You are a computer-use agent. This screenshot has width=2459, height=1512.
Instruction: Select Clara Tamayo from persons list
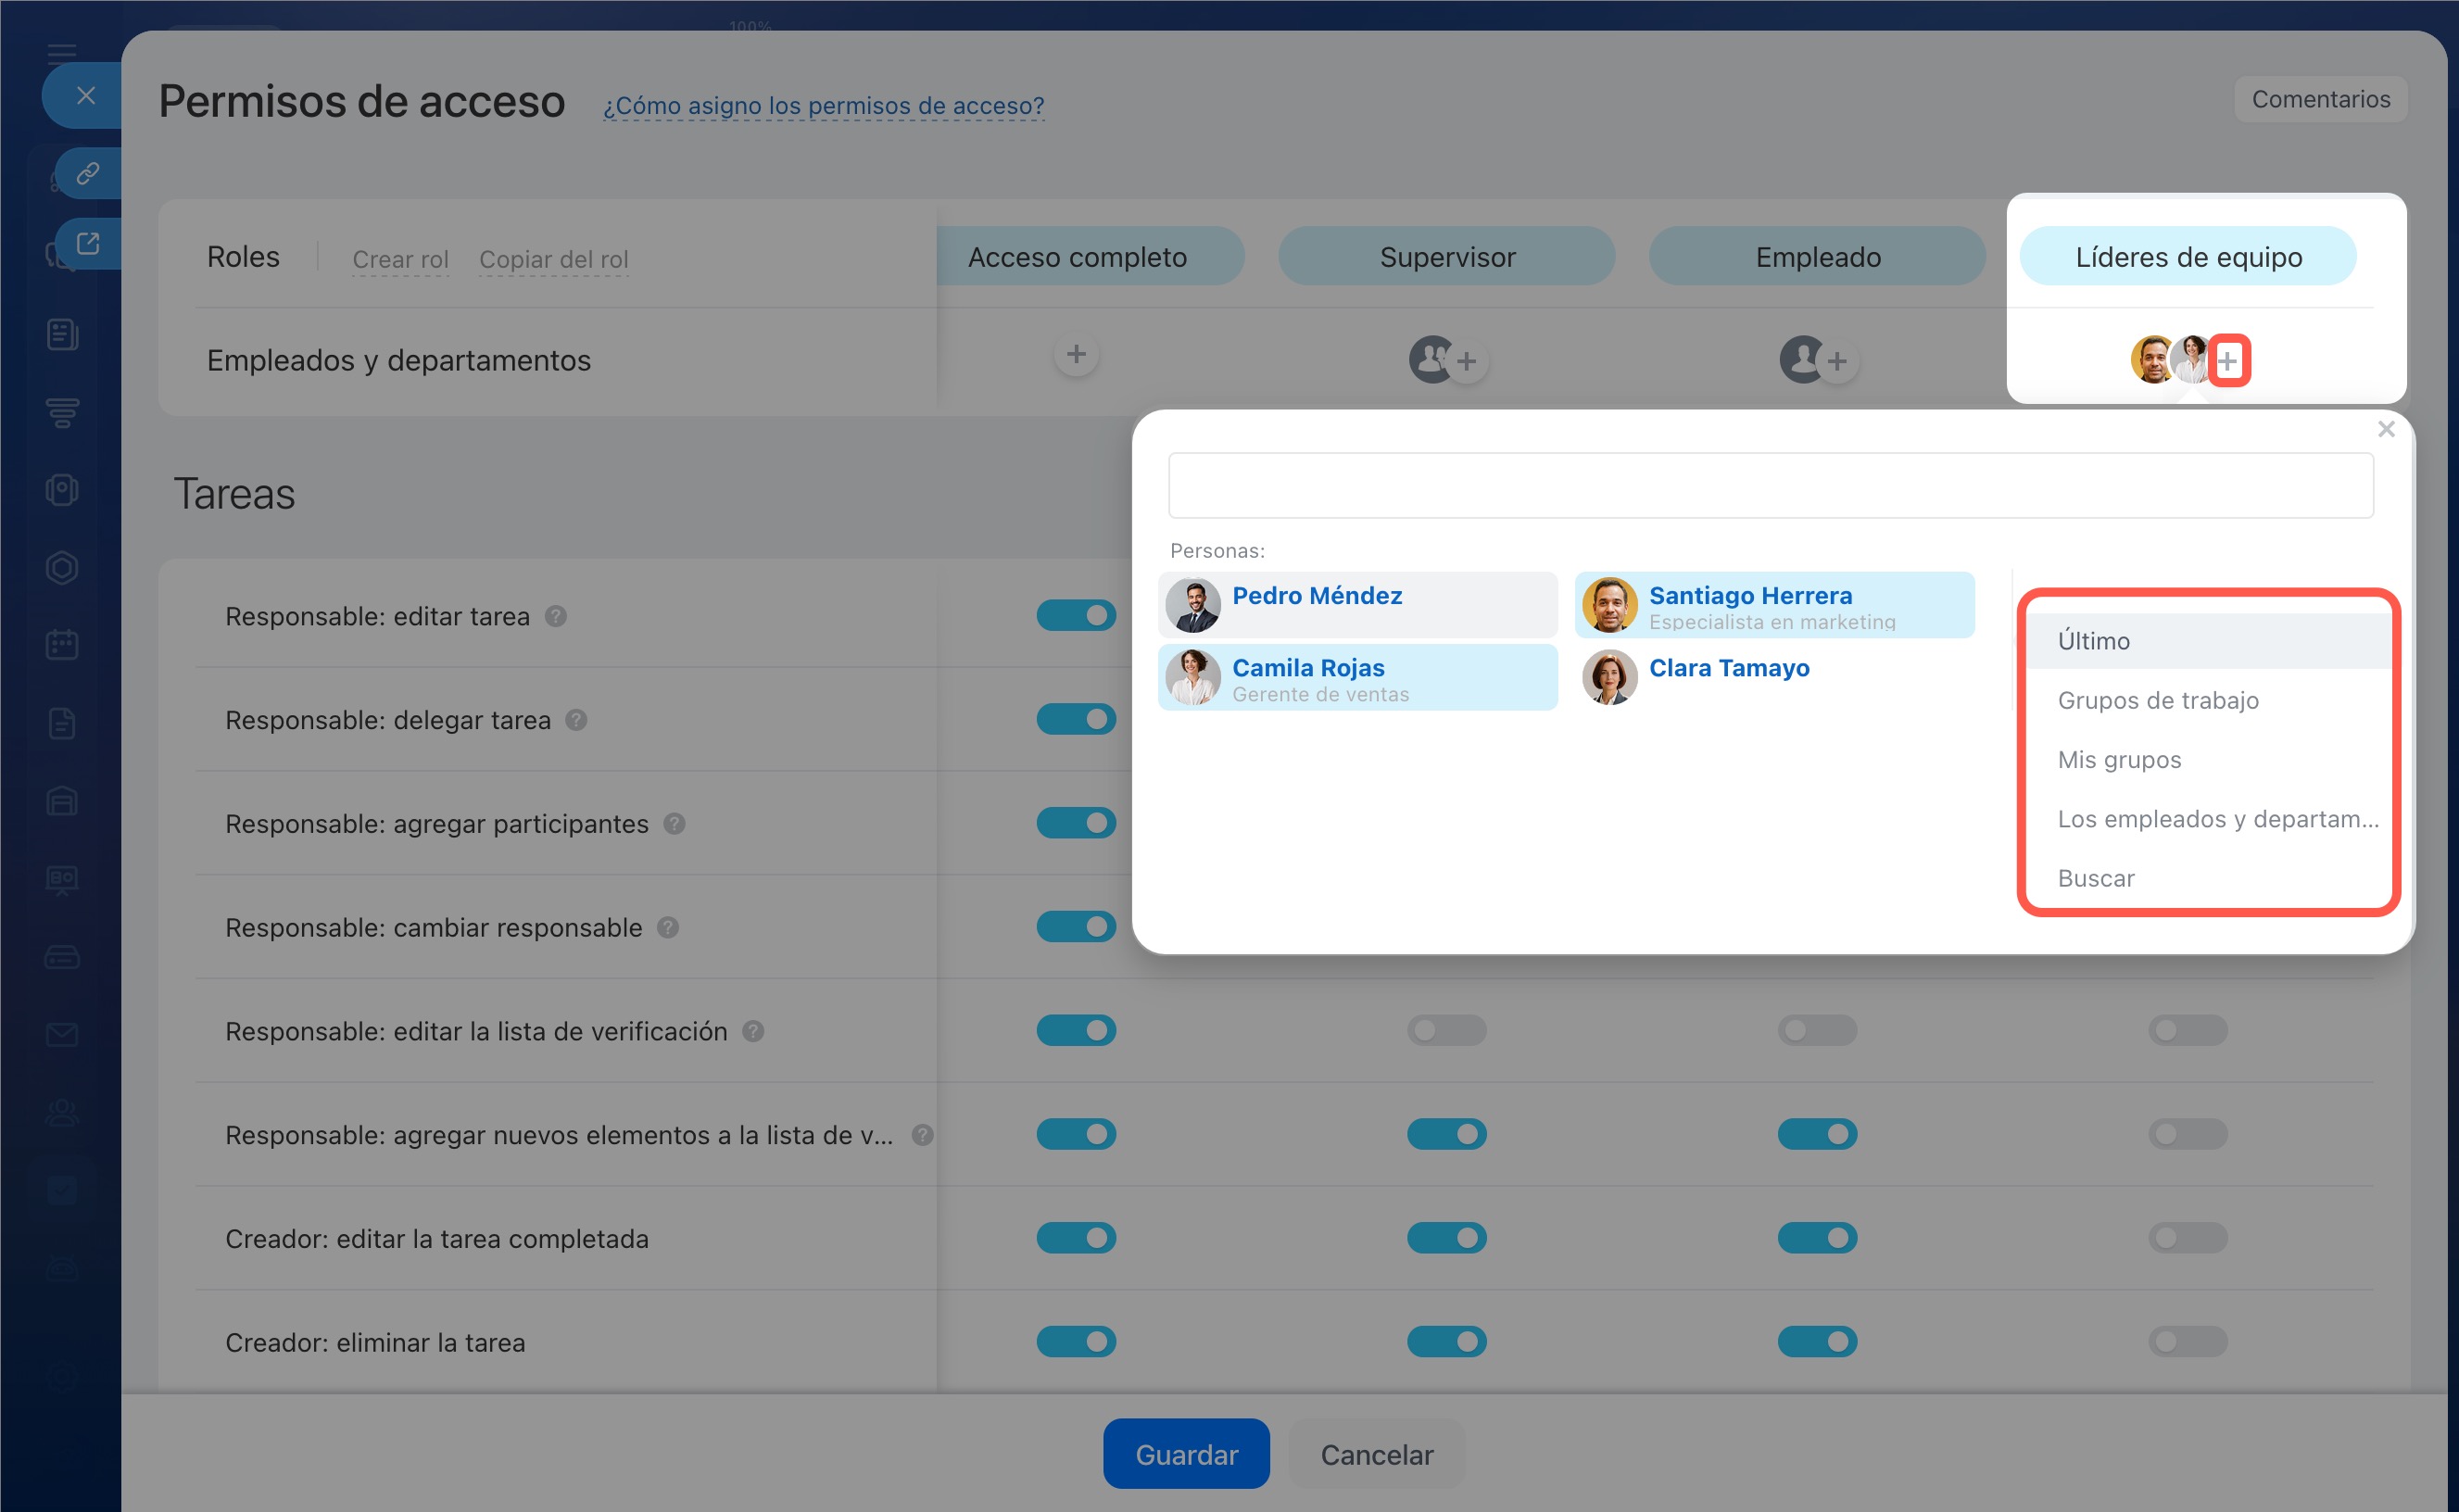(1728, 668)
